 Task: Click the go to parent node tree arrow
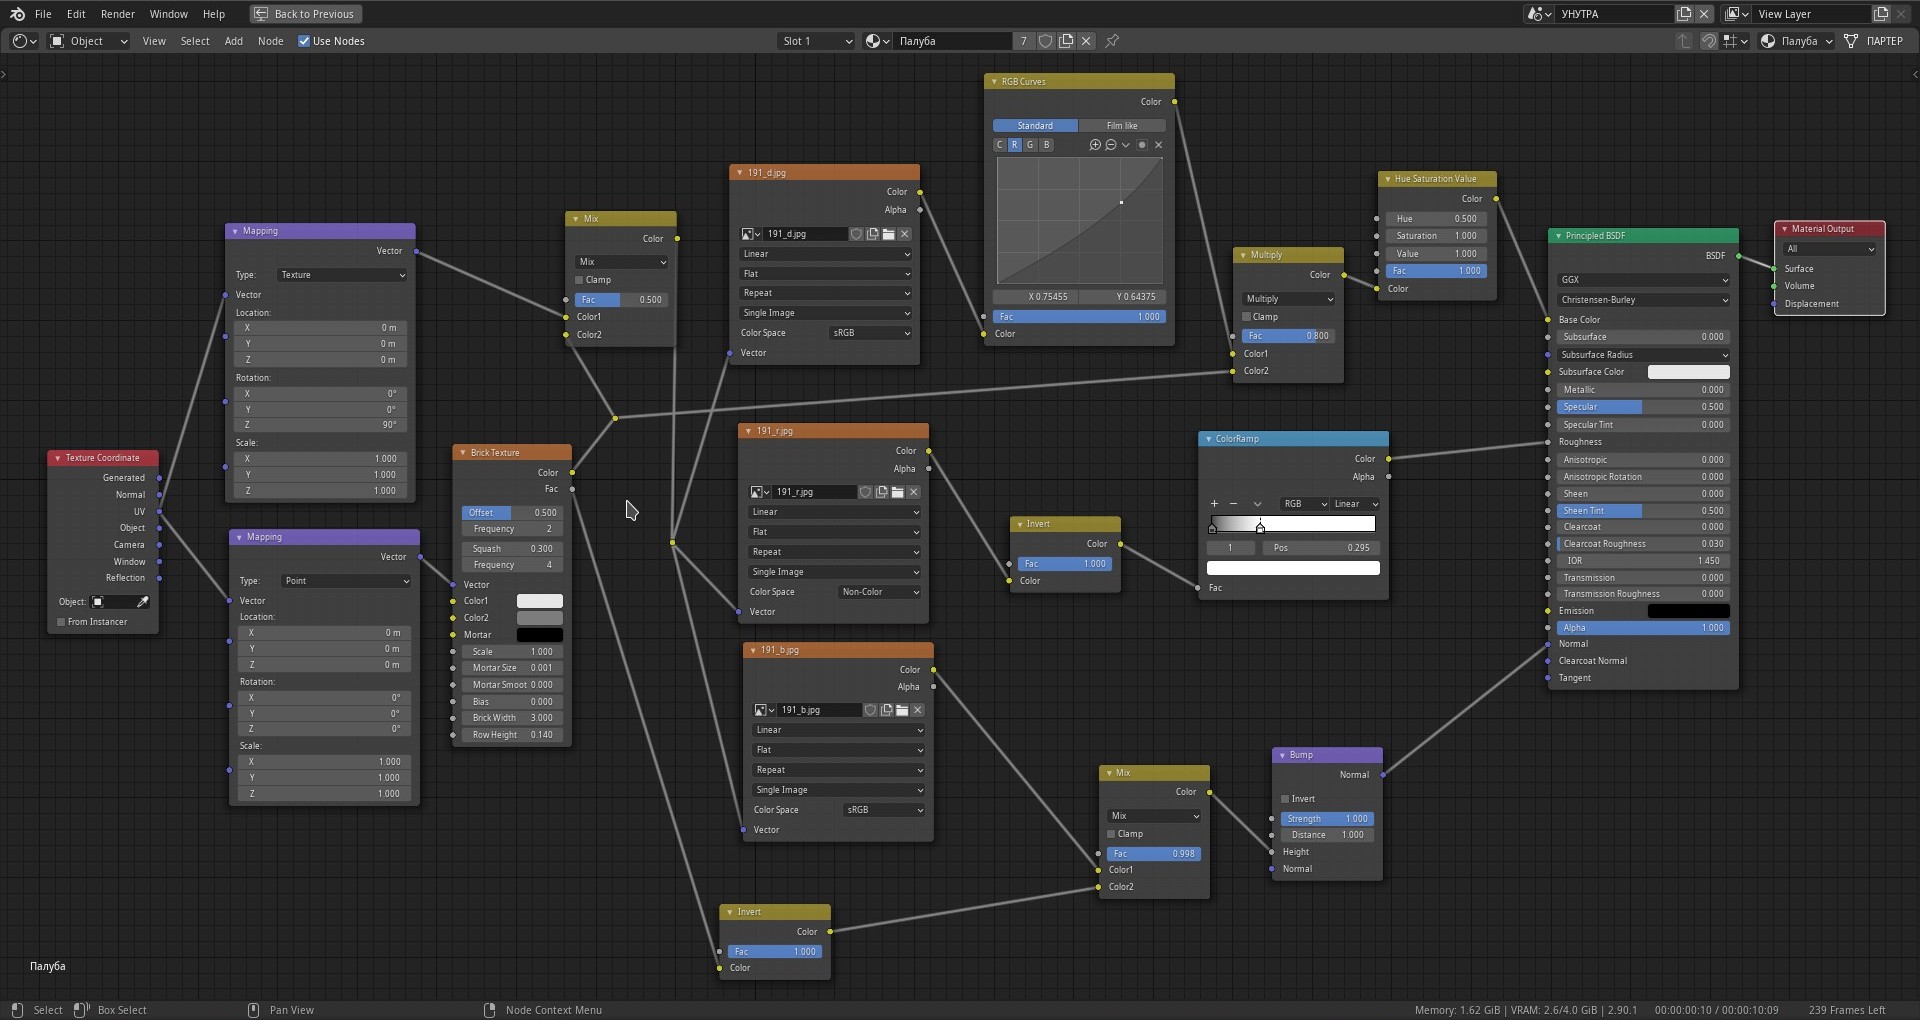pyautogui.click(x=1684, y=41)
